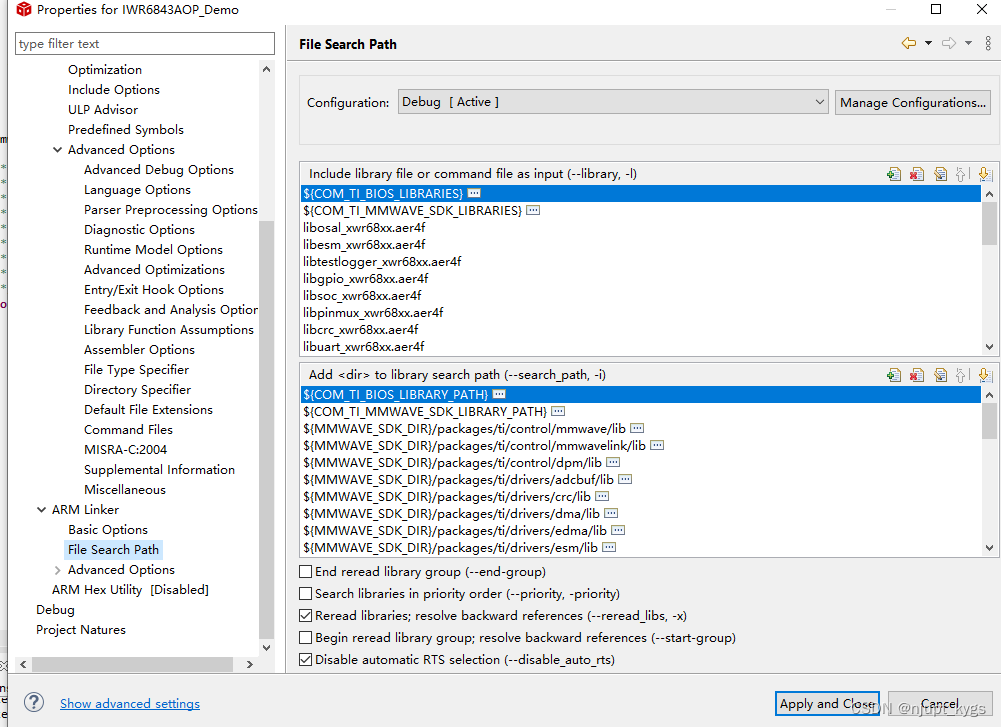
Task: Collapse the ARM Linker tree node
Action: point(41,509)
